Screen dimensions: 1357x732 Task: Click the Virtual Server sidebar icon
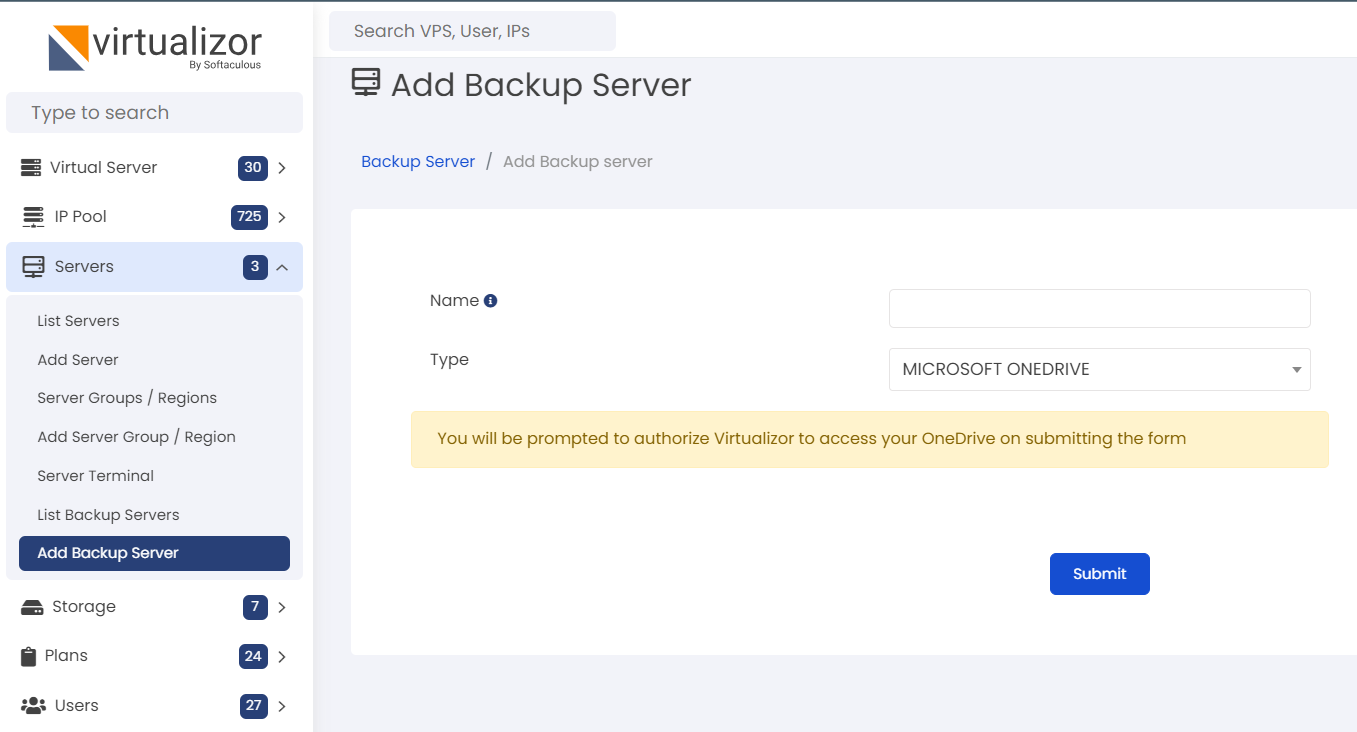point(31,167)
